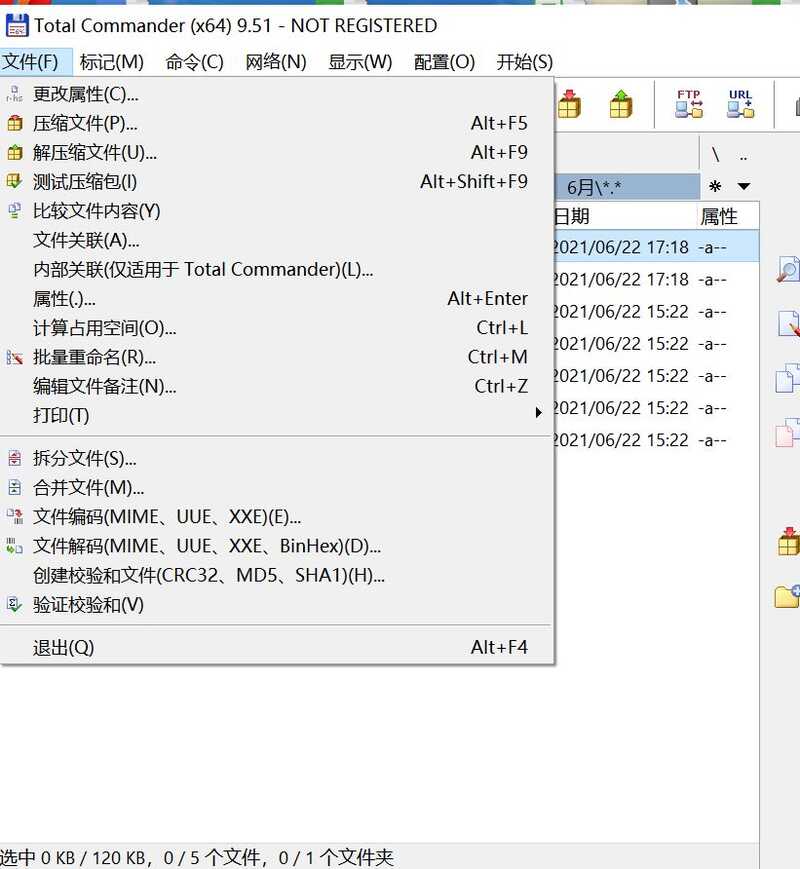Click the pack files toolbar icon
Viewport: 800px width, 869px height.
tap(569, 104)
